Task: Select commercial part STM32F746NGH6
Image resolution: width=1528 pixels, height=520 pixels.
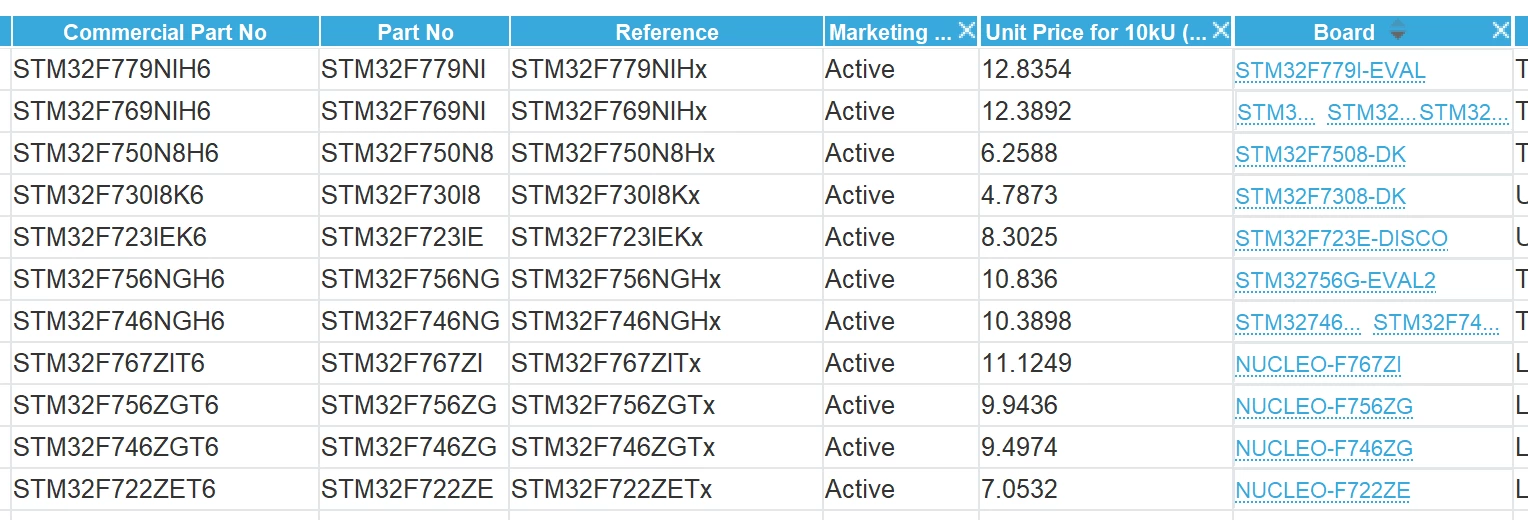Action: 119,322
